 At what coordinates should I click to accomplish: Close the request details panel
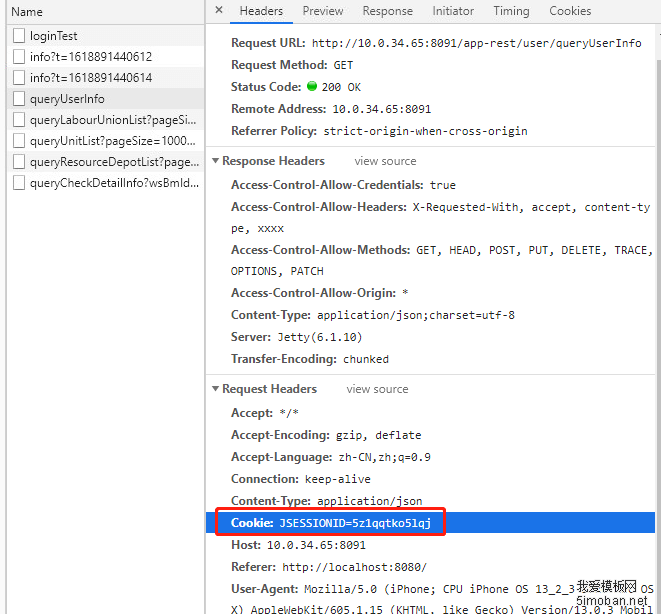(219, 11)
